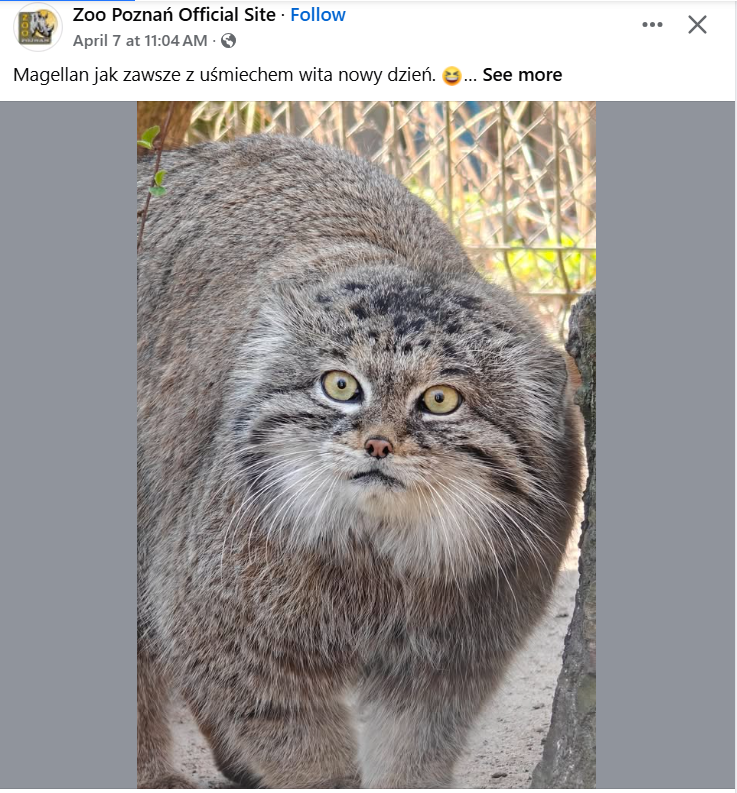
Task: Expand the caption with See more
Action: [x=522, y=75]
